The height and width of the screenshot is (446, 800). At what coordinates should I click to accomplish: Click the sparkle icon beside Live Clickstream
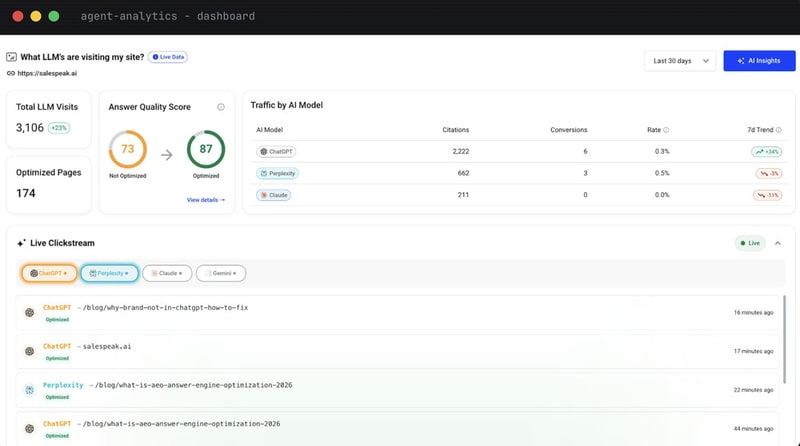point(21,243)
